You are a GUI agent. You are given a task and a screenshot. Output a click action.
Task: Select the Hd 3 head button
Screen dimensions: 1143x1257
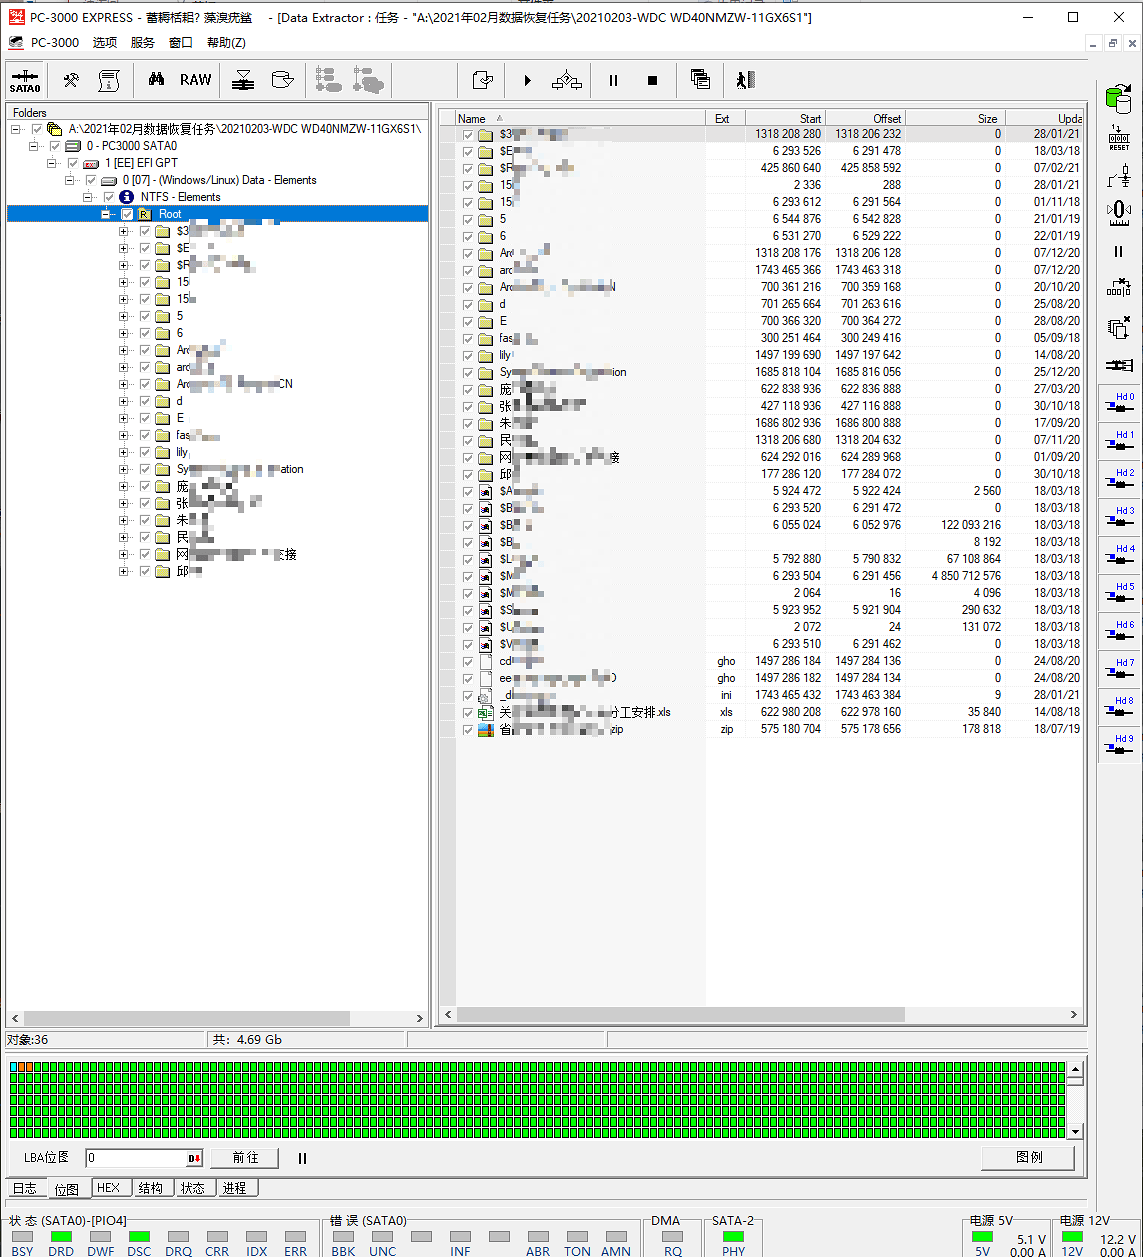pos(1119,517)
